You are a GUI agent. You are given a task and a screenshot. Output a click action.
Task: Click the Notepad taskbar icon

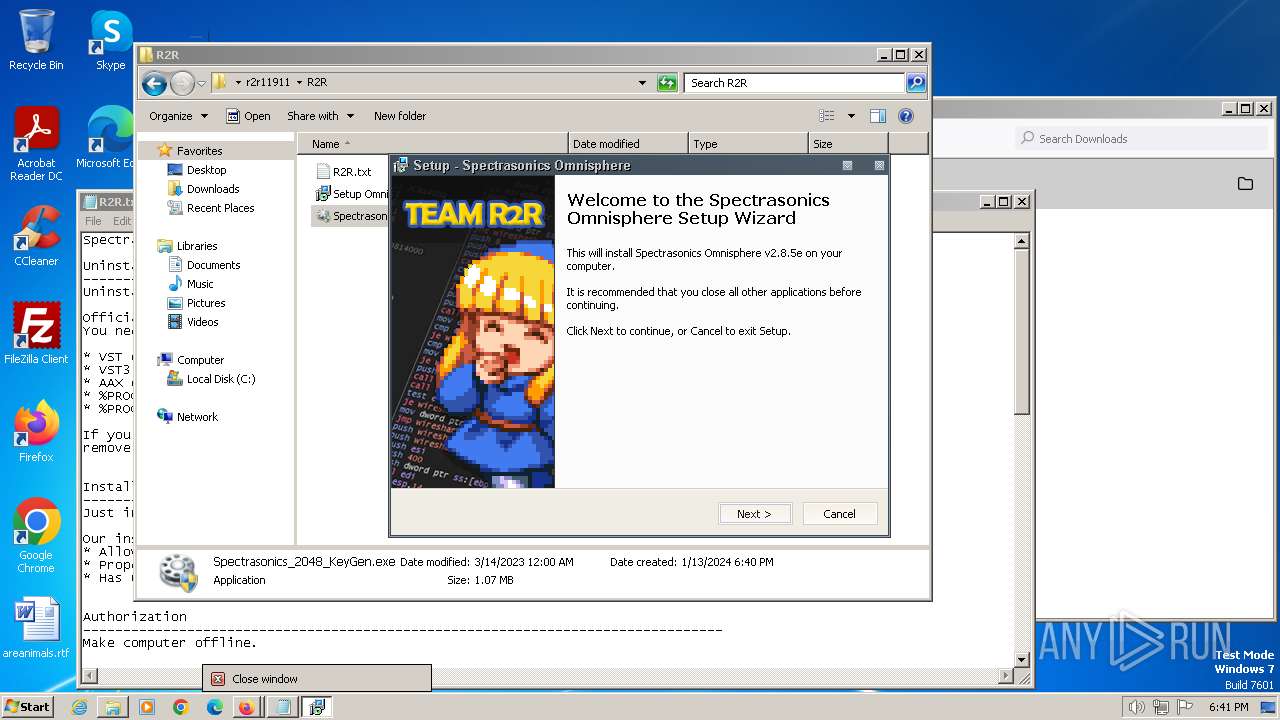282,707
